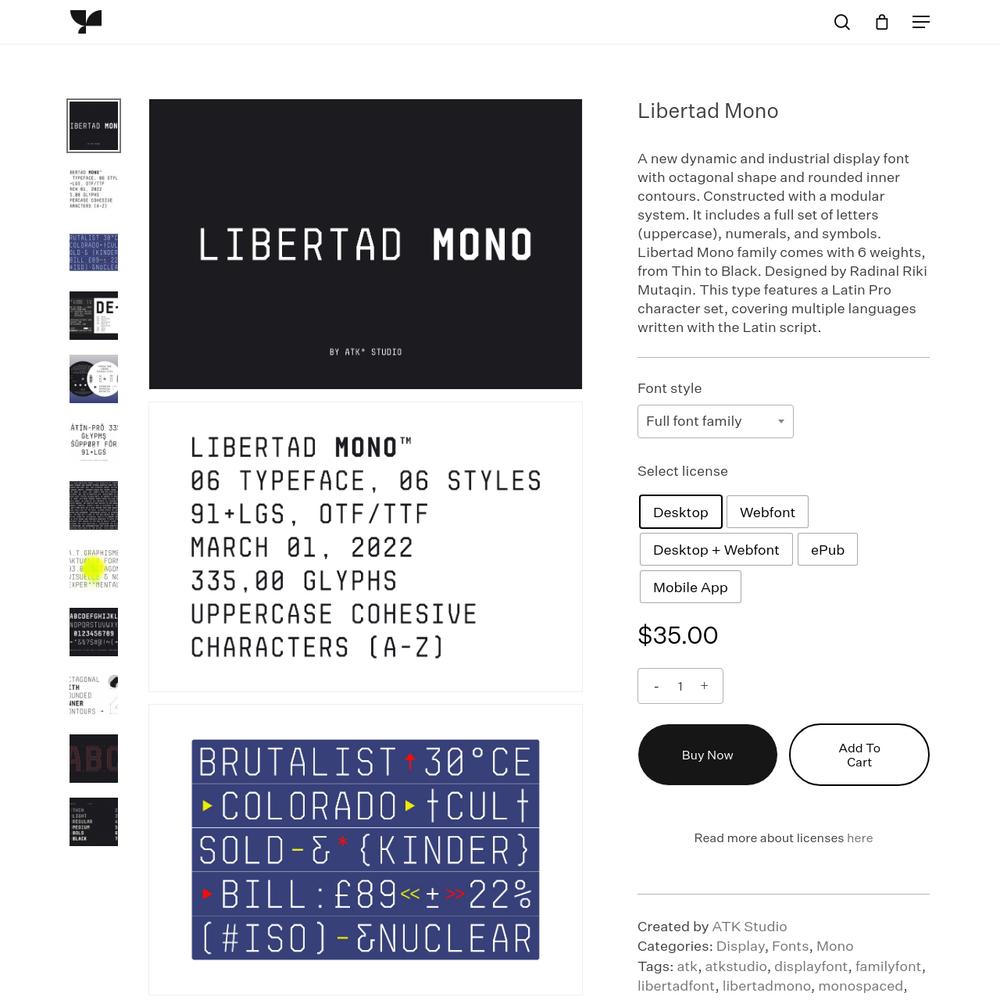Open the ATK Studio creator link

pyautogui.click(x=749, y=927)
